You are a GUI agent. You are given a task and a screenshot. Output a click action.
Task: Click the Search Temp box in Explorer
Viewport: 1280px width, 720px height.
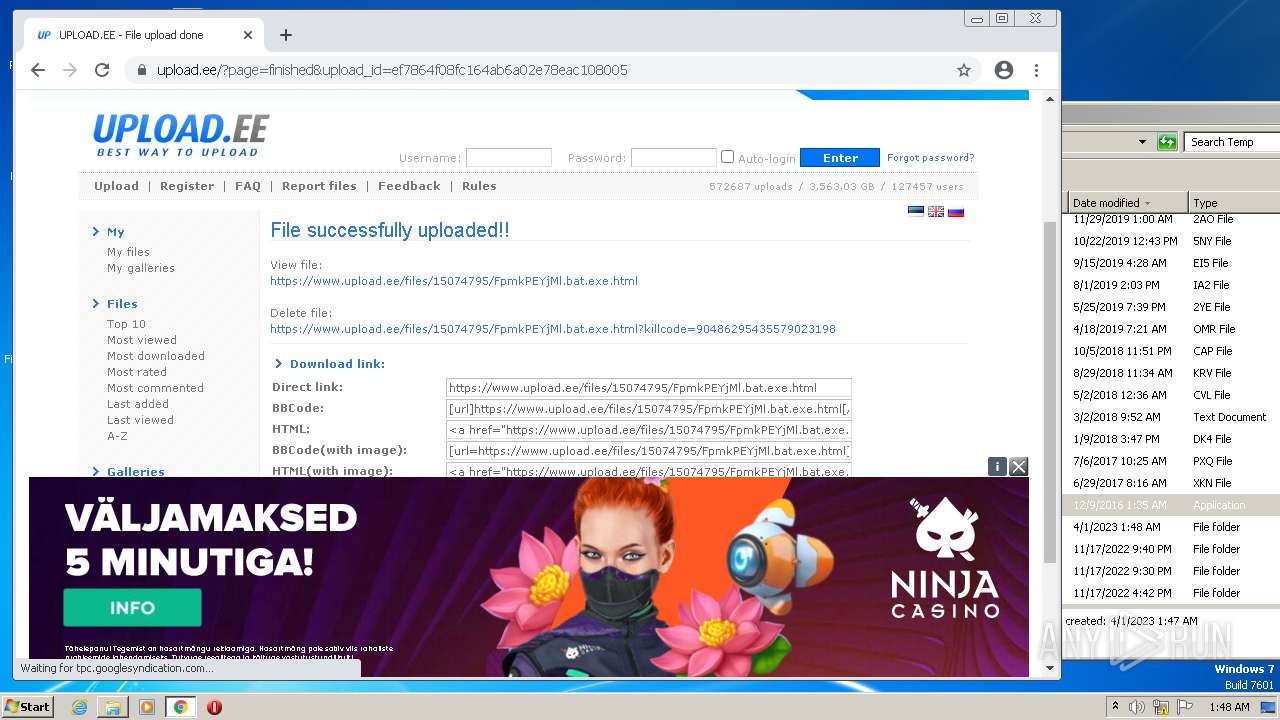(1232, 142)
